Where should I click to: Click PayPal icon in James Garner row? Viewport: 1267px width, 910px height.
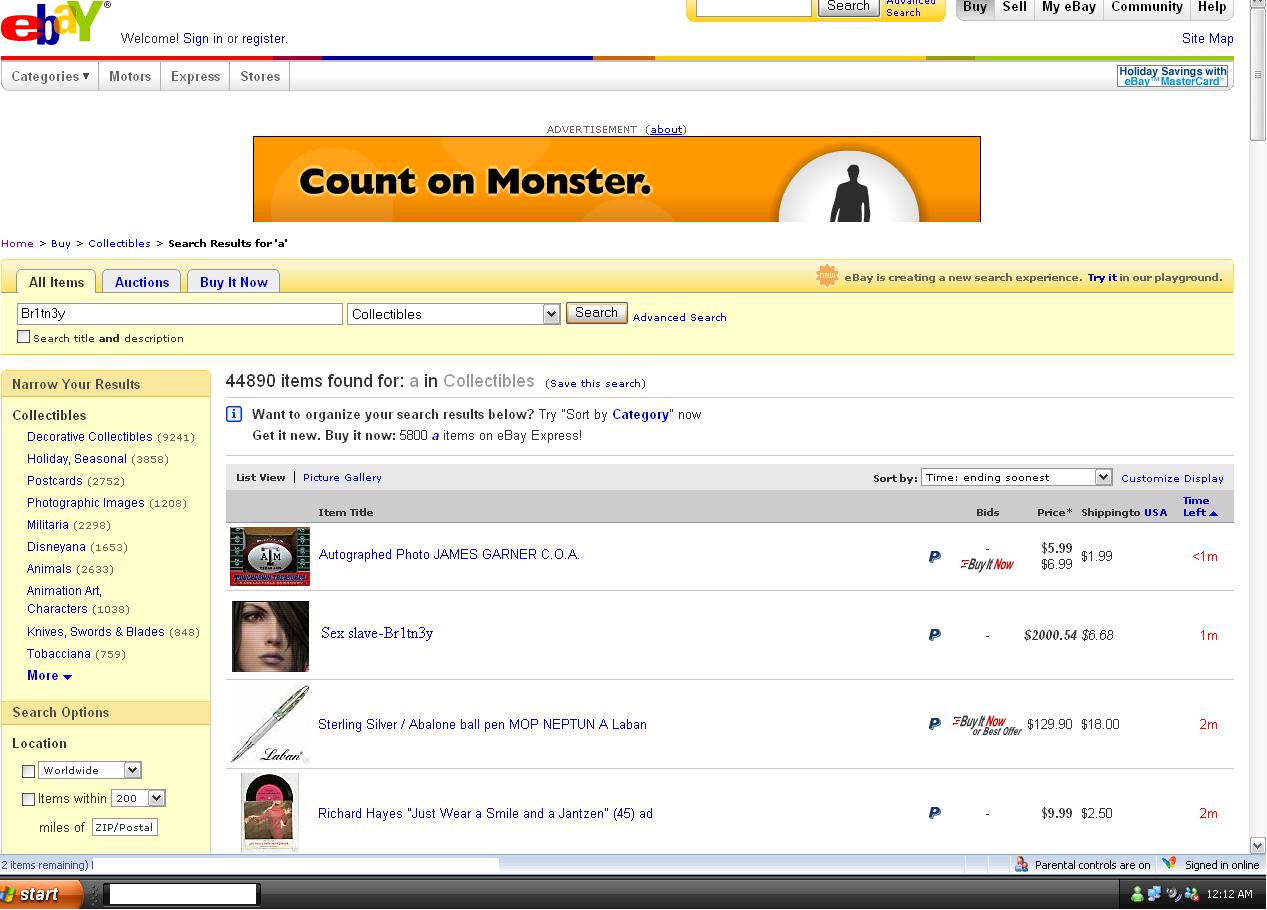(x=934, y=556)
